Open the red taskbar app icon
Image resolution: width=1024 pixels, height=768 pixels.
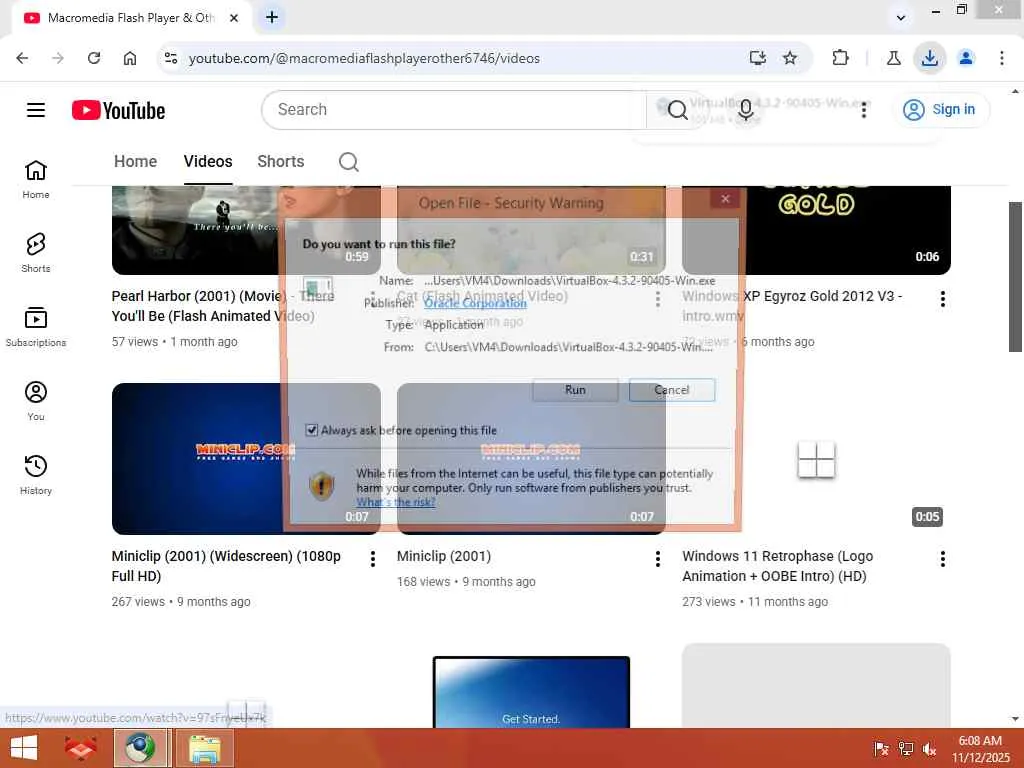pyautogui.click(x=81, y=748)
